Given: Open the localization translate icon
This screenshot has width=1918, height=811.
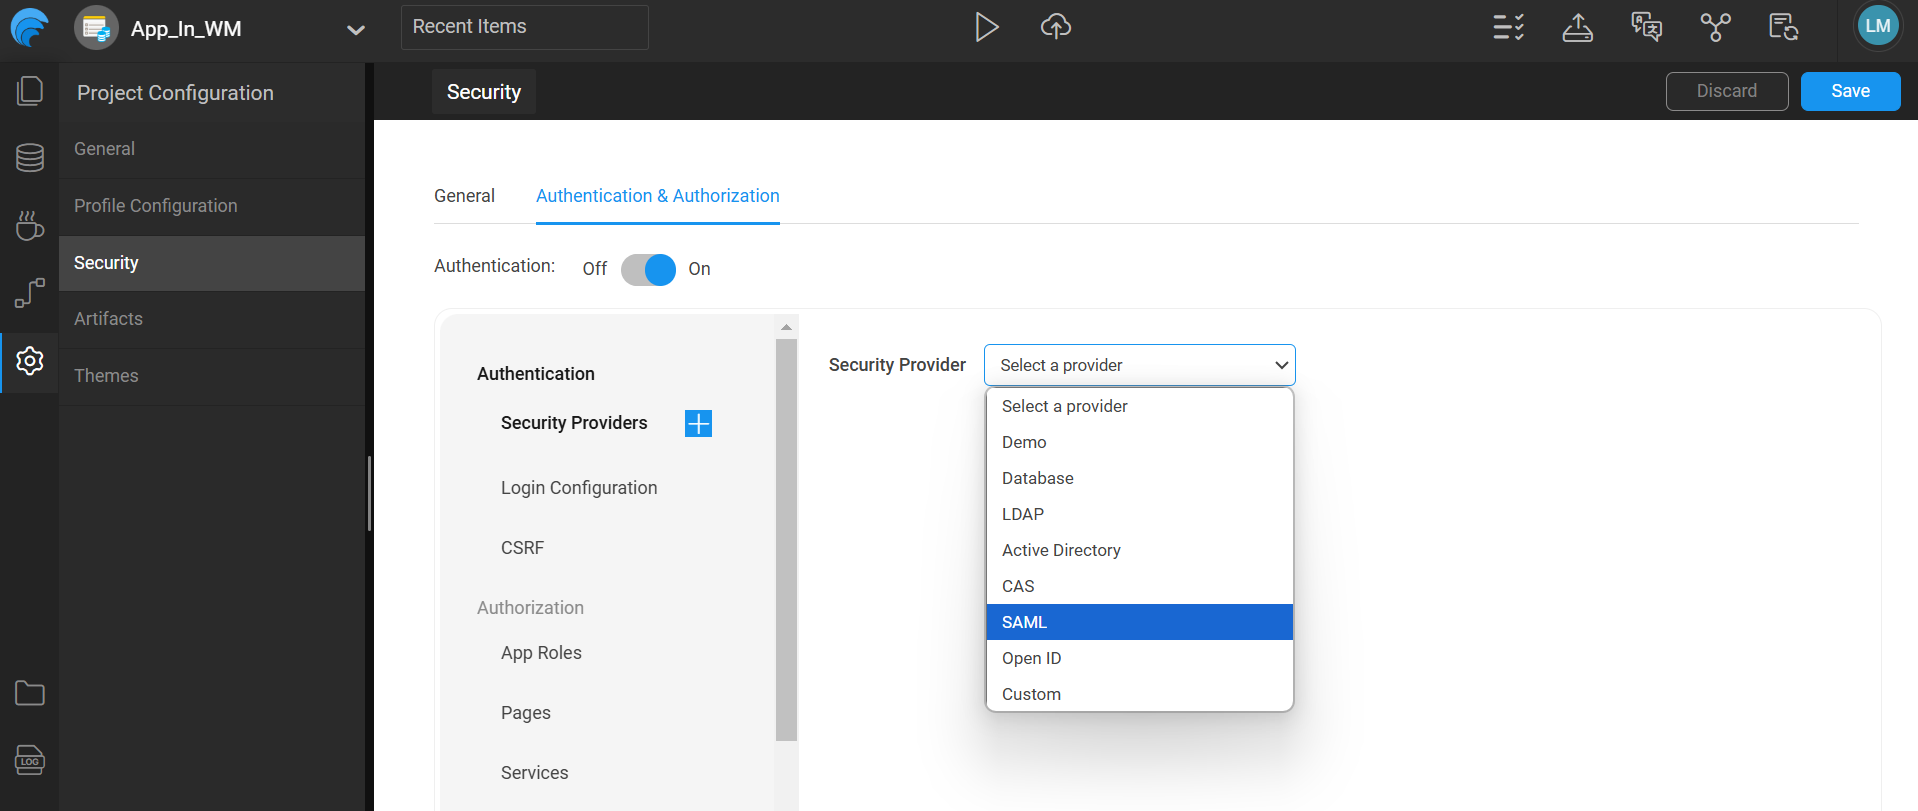Looking at the screenshot, I should (x=1646, y=27).
